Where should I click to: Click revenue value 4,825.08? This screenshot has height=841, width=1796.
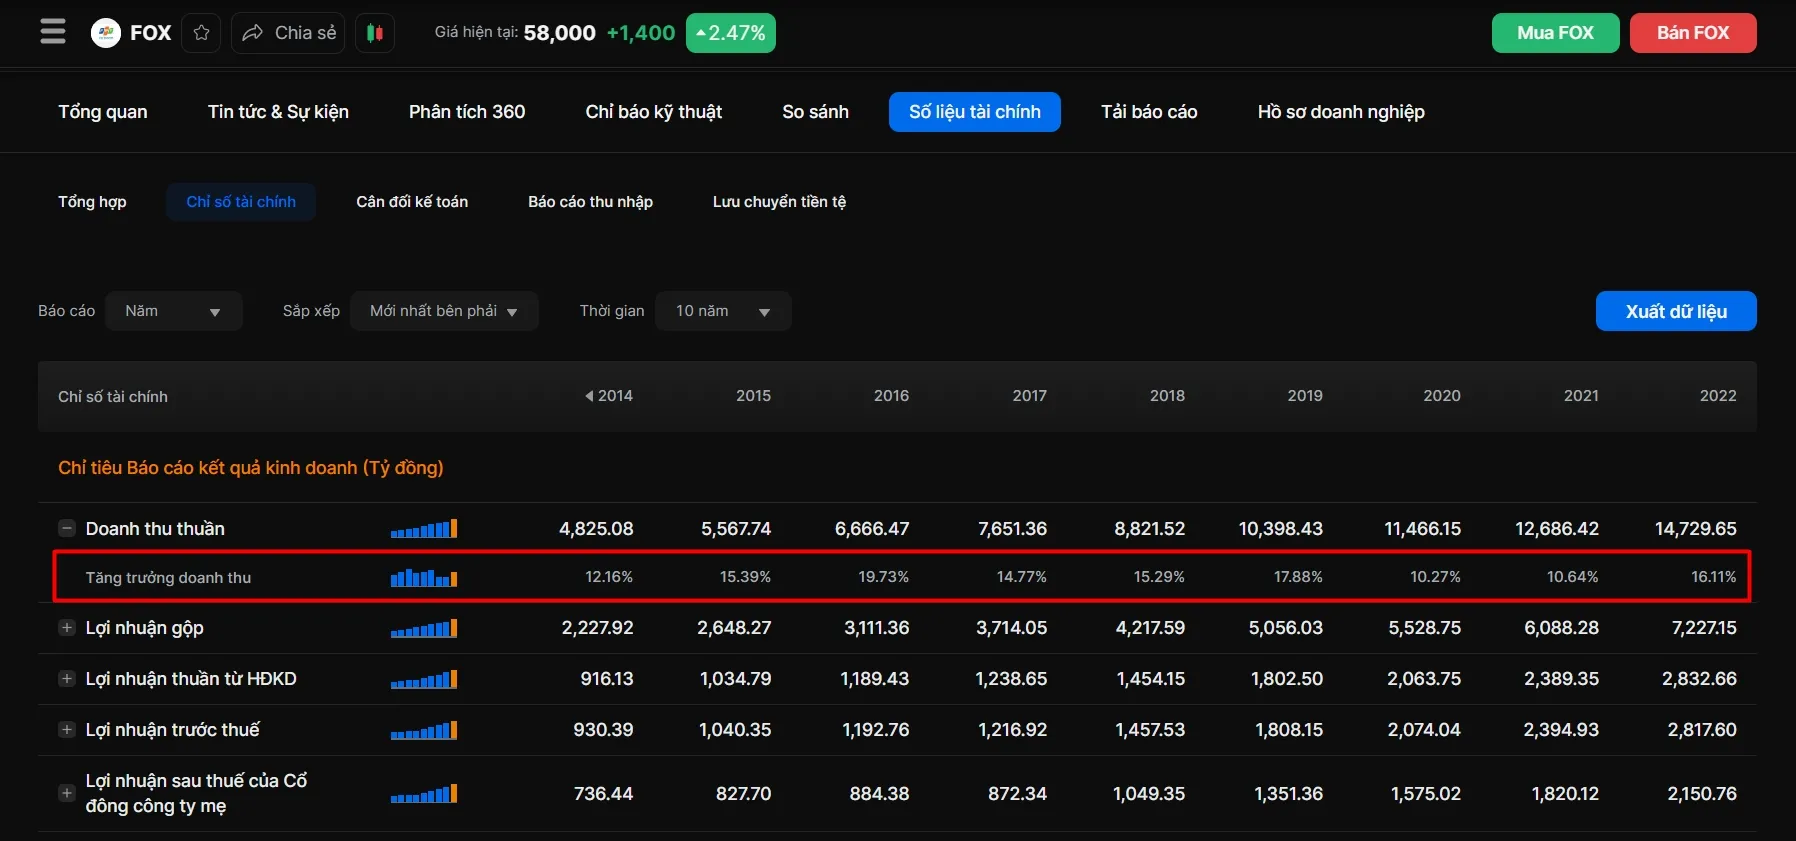coord(596,529)
